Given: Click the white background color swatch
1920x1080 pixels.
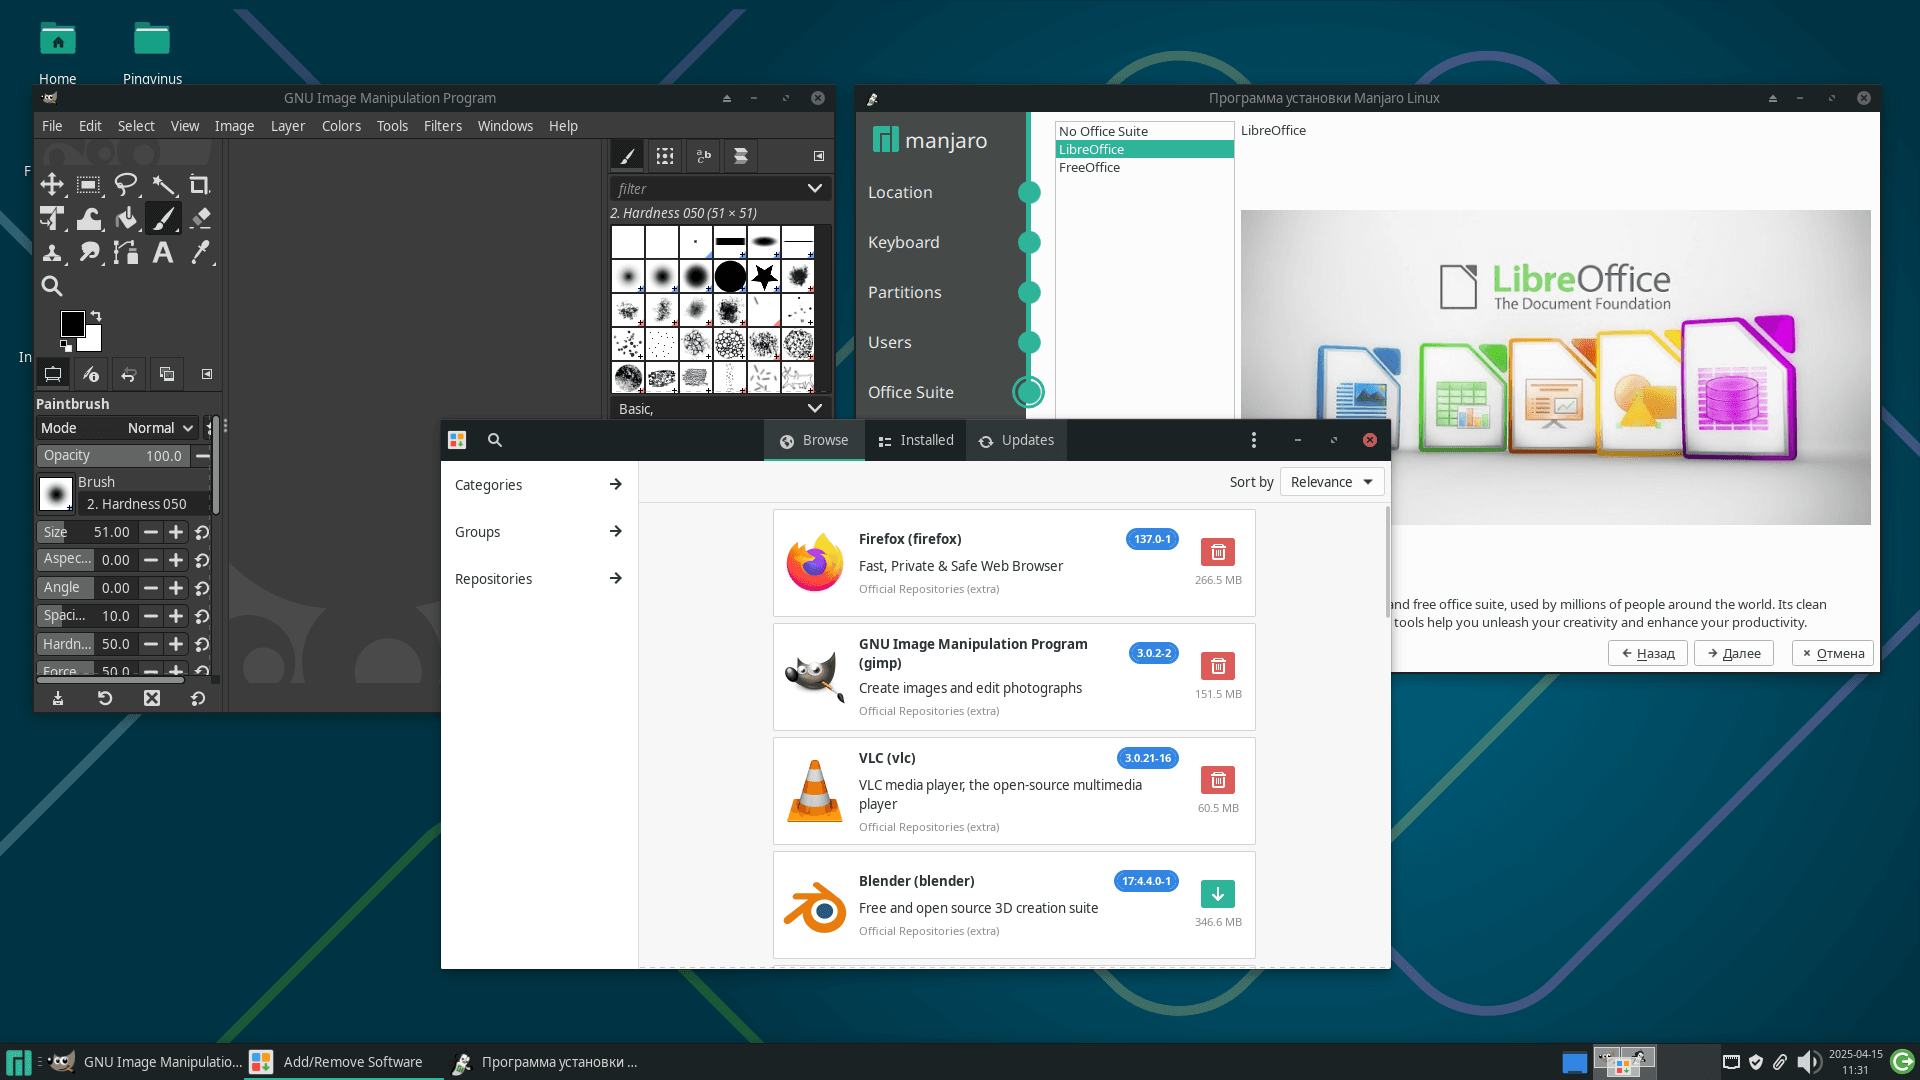Looking at the screenshot, I should (x=93, y=342).
